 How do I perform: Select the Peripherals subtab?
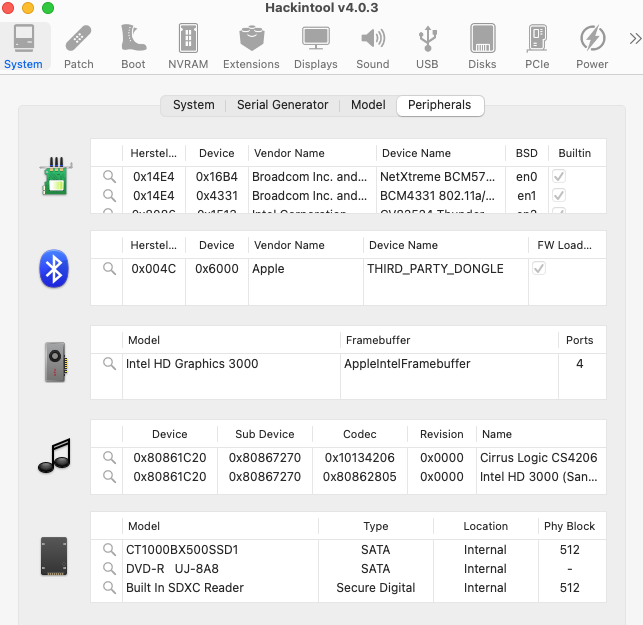(x=440, y=105)
